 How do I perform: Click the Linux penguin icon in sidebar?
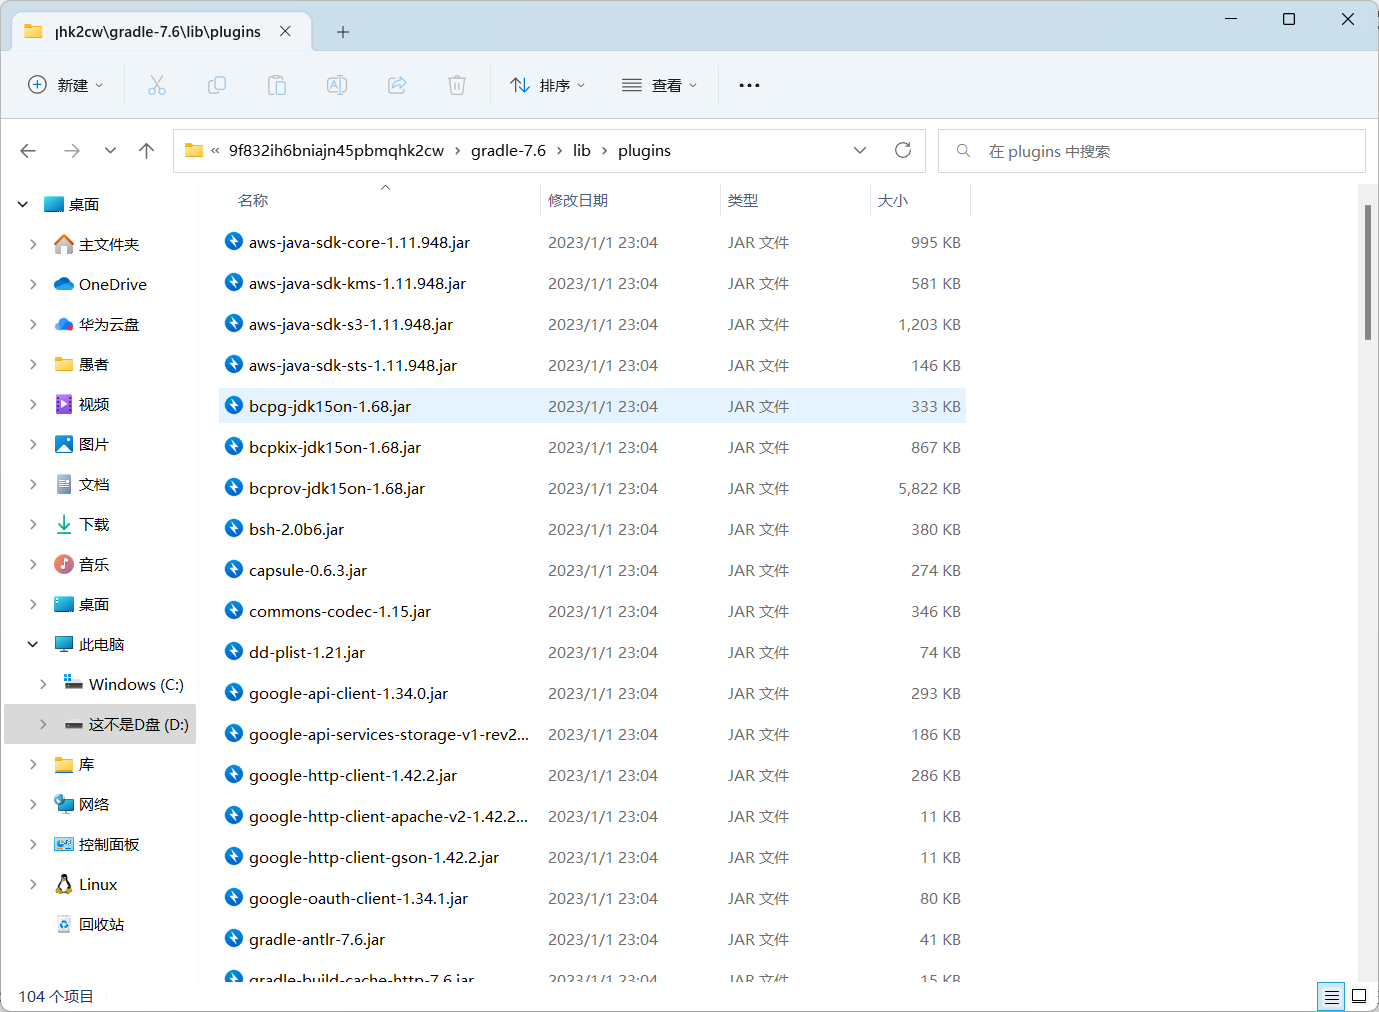64,884
